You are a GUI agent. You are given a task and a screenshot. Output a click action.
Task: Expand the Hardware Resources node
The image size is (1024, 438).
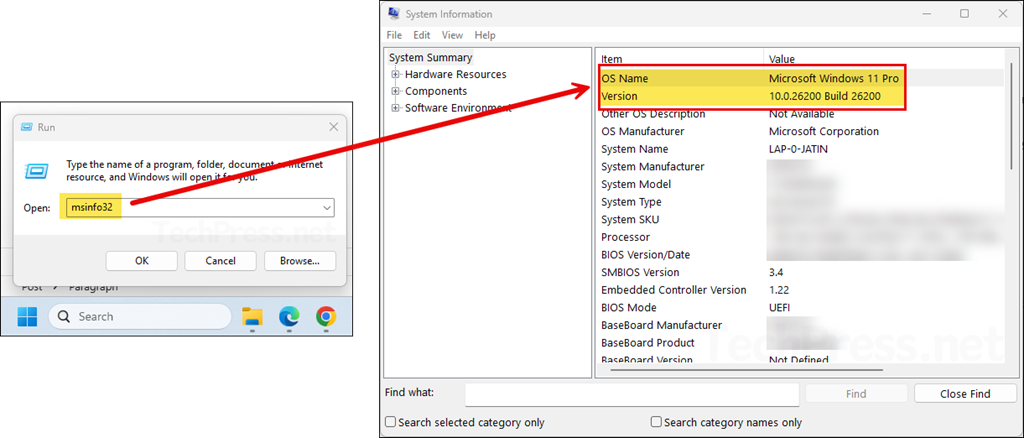pyautogui.click(x=395, y=74)
